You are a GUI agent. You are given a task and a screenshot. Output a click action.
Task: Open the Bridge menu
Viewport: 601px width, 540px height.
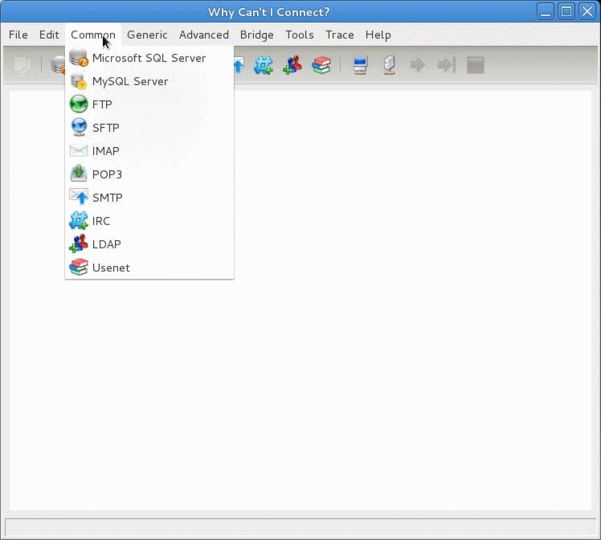coord(257,35)
